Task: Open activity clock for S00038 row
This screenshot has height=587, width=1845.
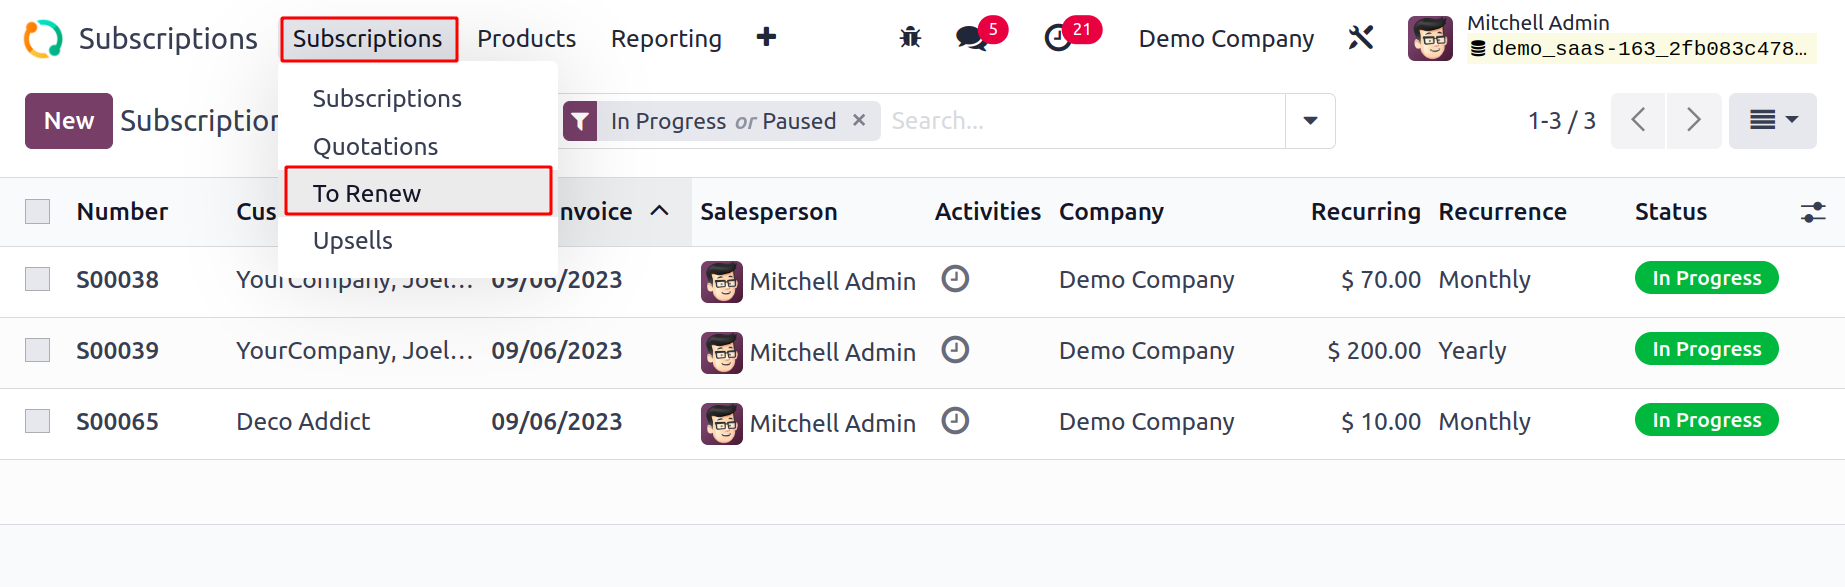Action: pyautogui.click(x=955, y=279)
